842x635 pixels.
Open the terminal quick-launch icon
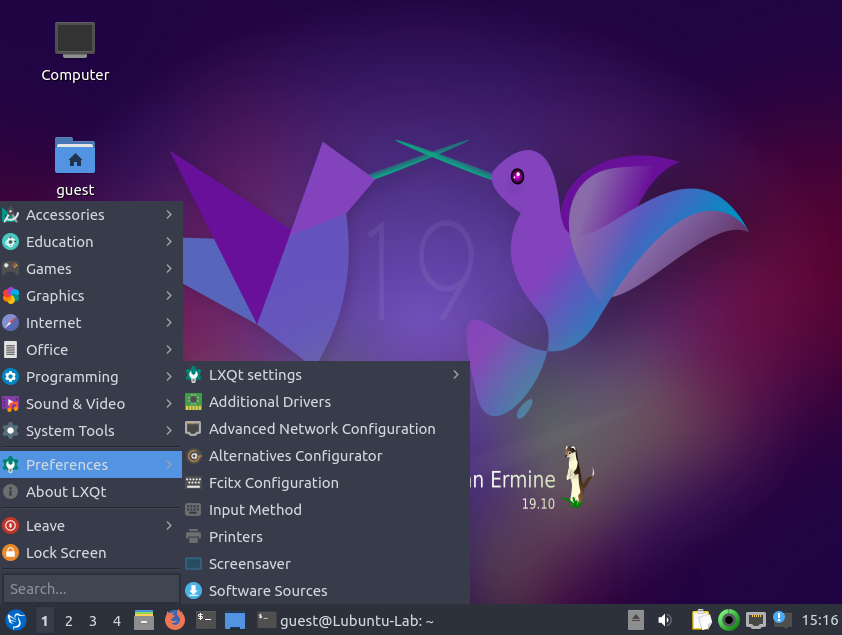click(x=206, y=620)
